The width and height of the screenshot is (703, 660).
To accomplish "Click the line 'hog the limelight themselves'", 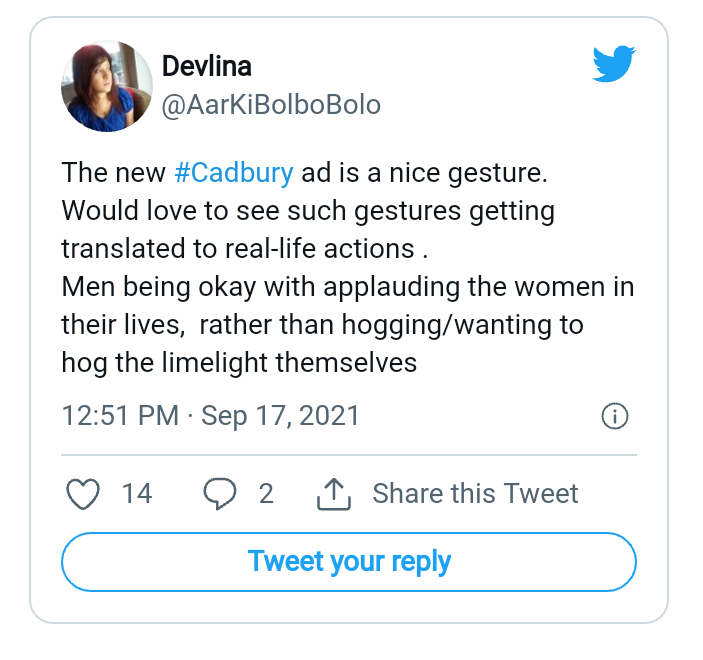I will 239,363.
